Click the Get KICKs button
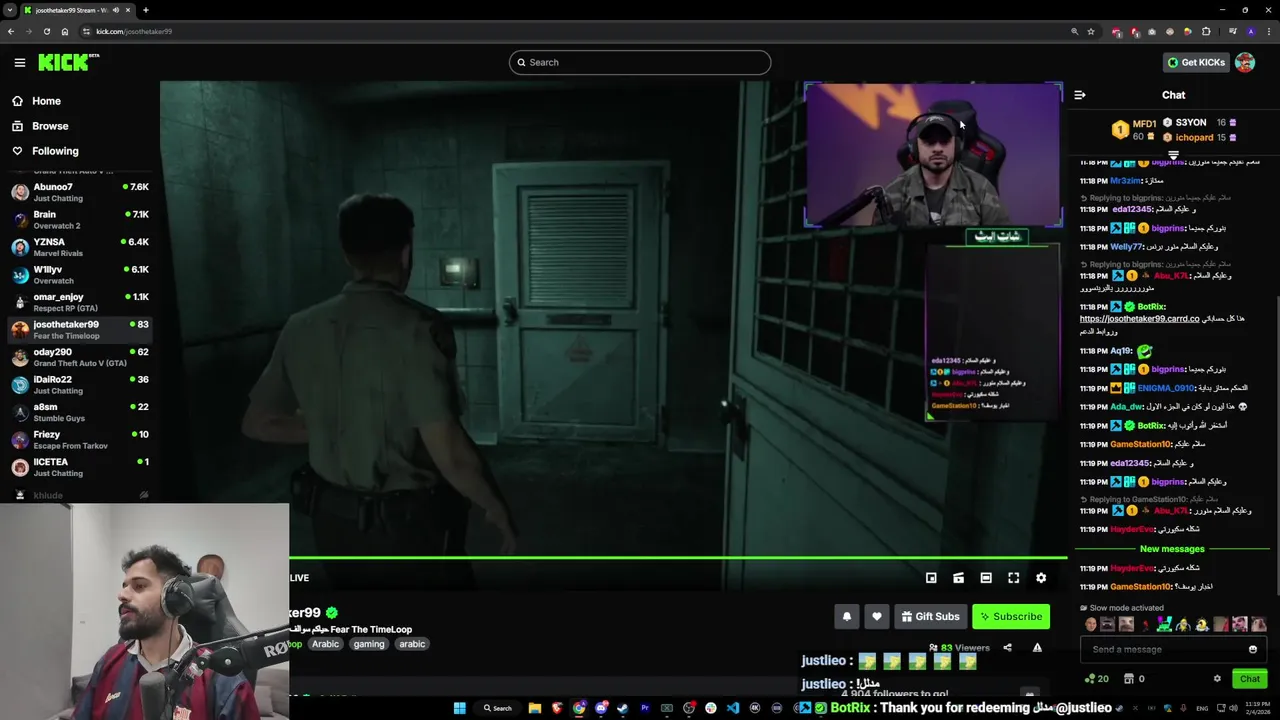Image resolution: width=1280 pixels, height=720 pixels. (x=1196, y=62)
